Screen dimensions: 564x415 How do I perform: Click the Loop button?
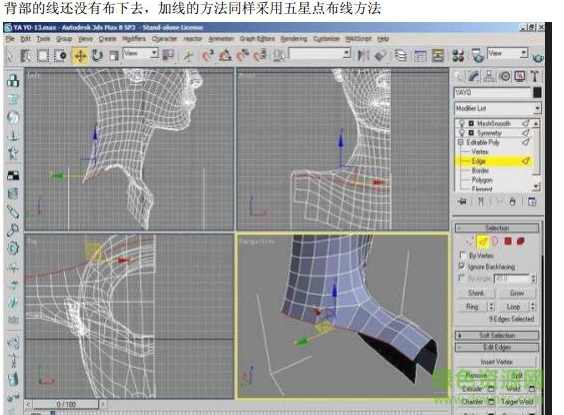[513, 307]
